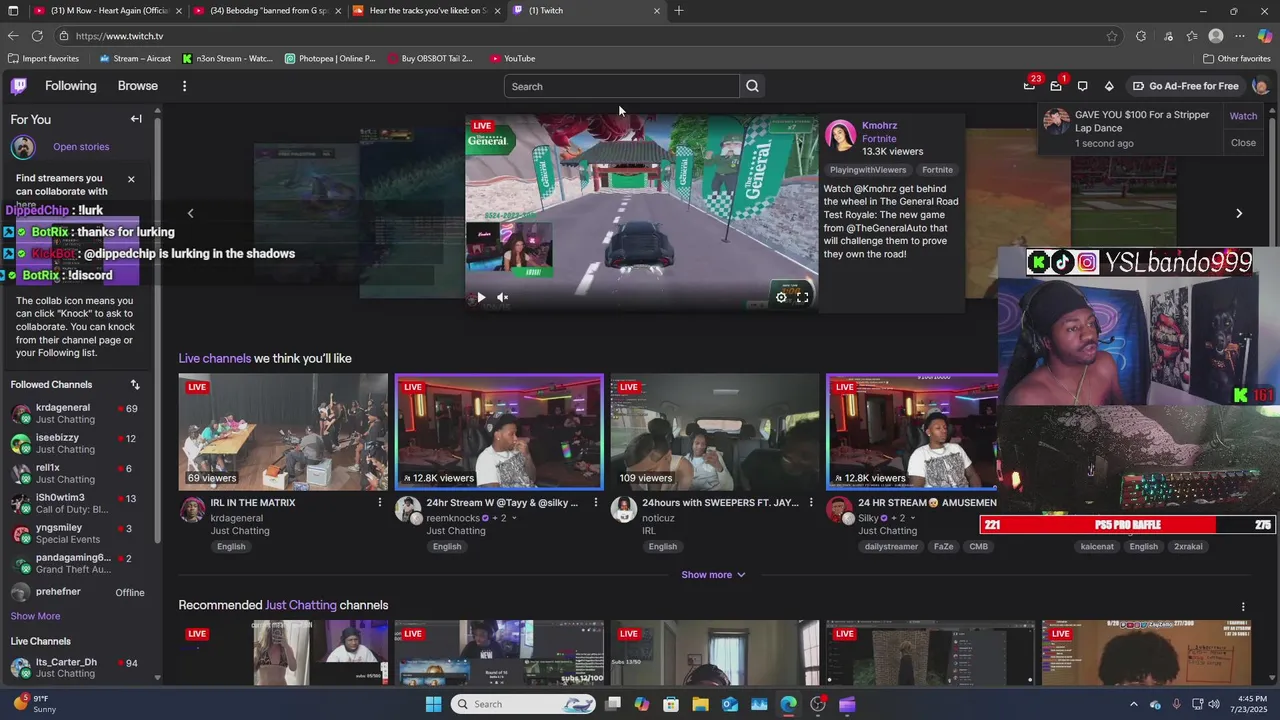Enter fullscreen on featured stream
This screenshot has width=1280, height=720.
click(802, 297)
